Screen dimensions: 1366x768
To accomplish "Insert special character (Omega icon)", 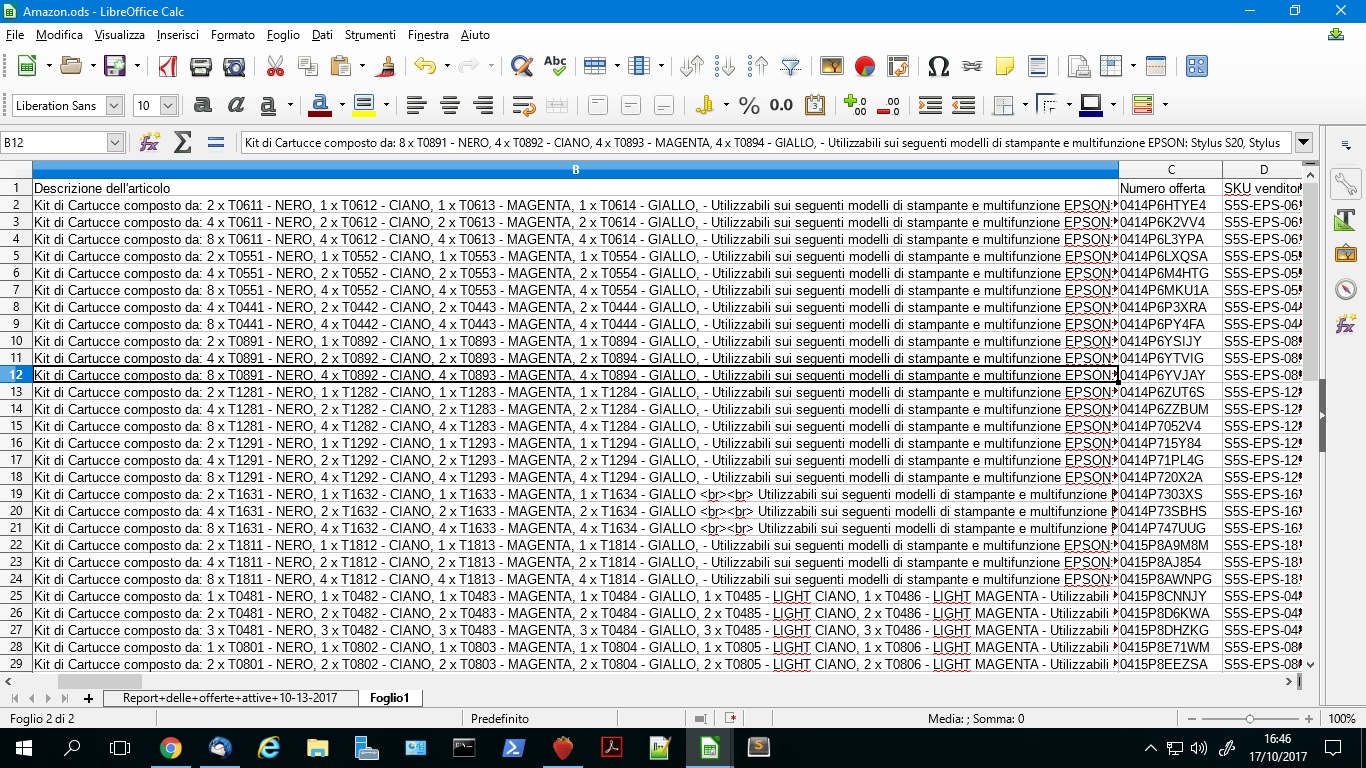I will (x=938, y=66).
